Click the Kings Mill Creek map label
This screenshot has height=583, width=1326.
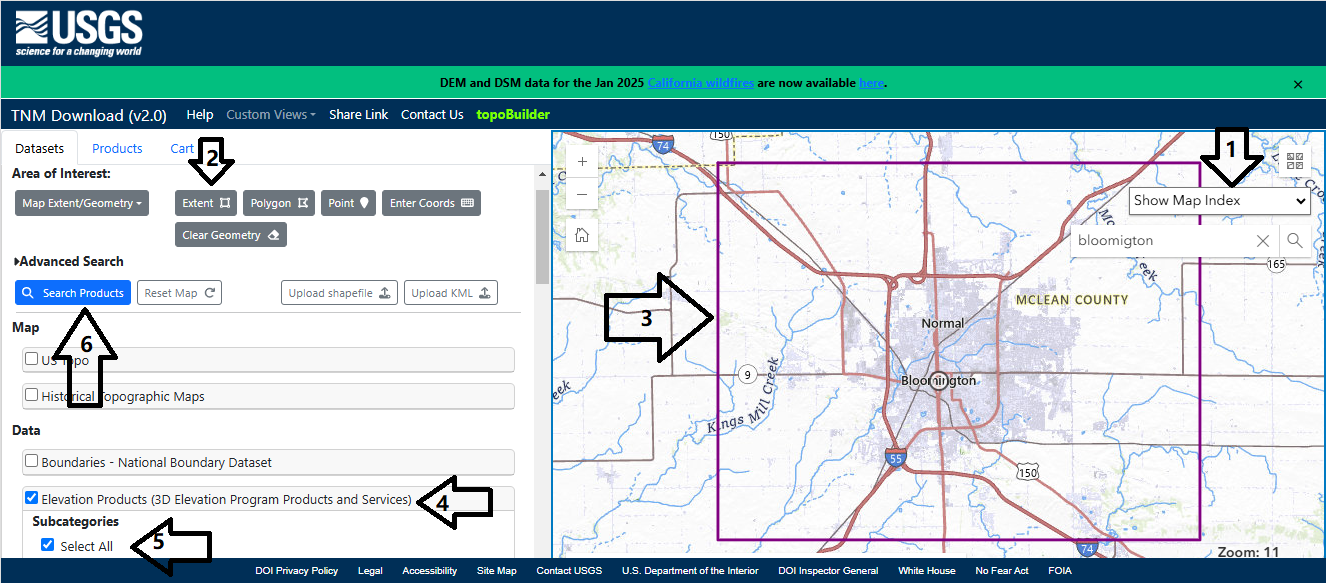tap(742, 396)
